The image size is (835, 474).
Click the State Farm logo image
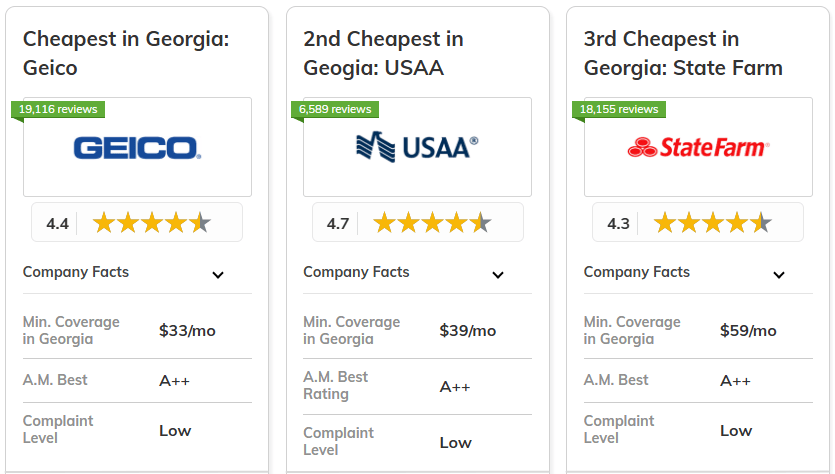coord(698,148)
